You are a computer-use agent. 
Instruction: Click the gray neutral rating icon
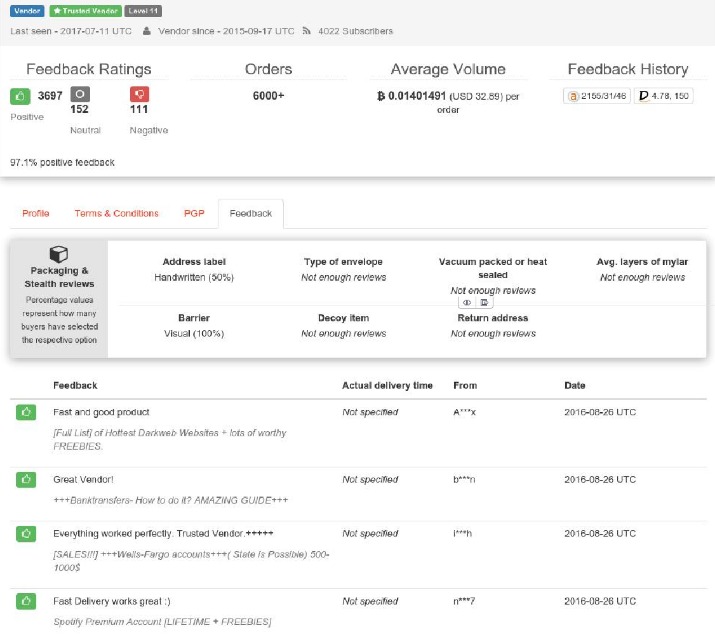point(80,94)
